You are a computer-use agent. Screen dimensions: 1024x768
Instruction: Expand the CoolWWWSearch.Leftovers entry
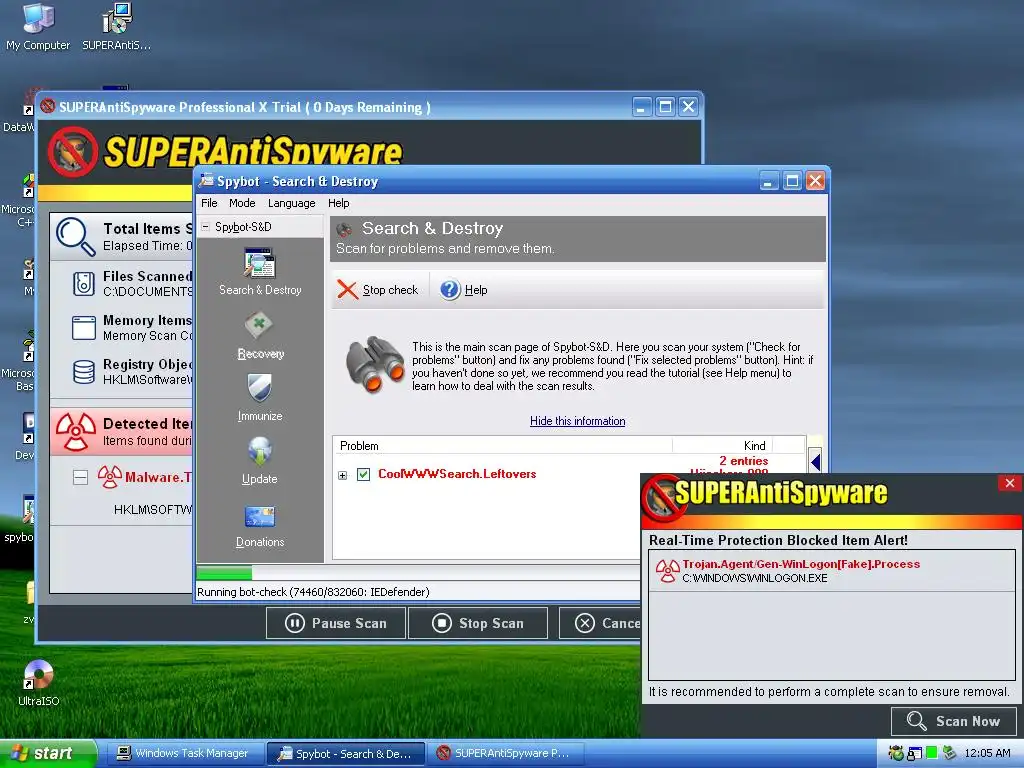343,475
